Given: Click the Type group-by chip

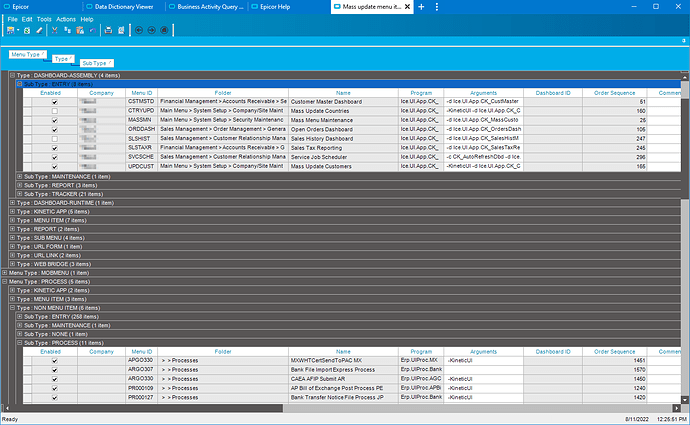Looking at the screenshot, I should click(x=63, y=59).
